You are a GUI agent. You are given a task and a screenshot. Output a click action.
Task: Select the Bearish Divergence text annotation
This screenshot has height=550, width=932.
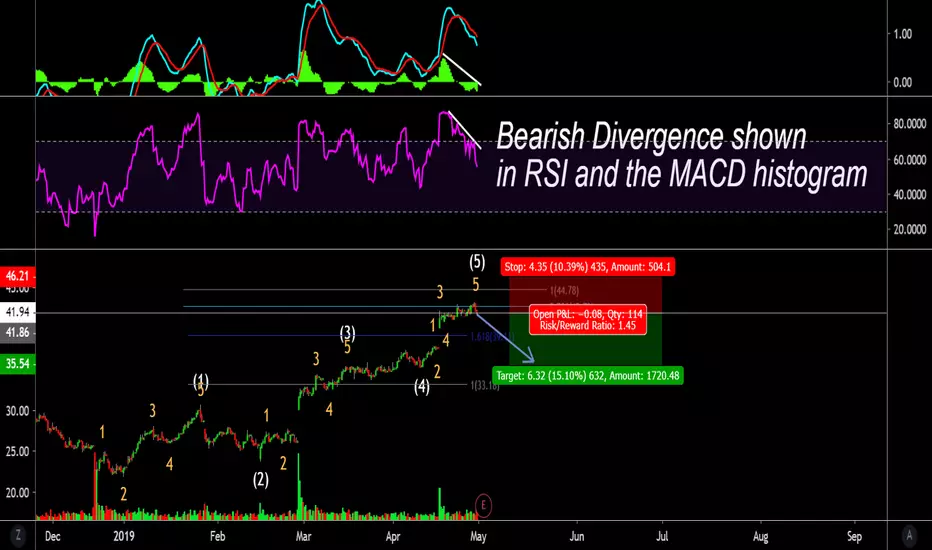[681, 155]
